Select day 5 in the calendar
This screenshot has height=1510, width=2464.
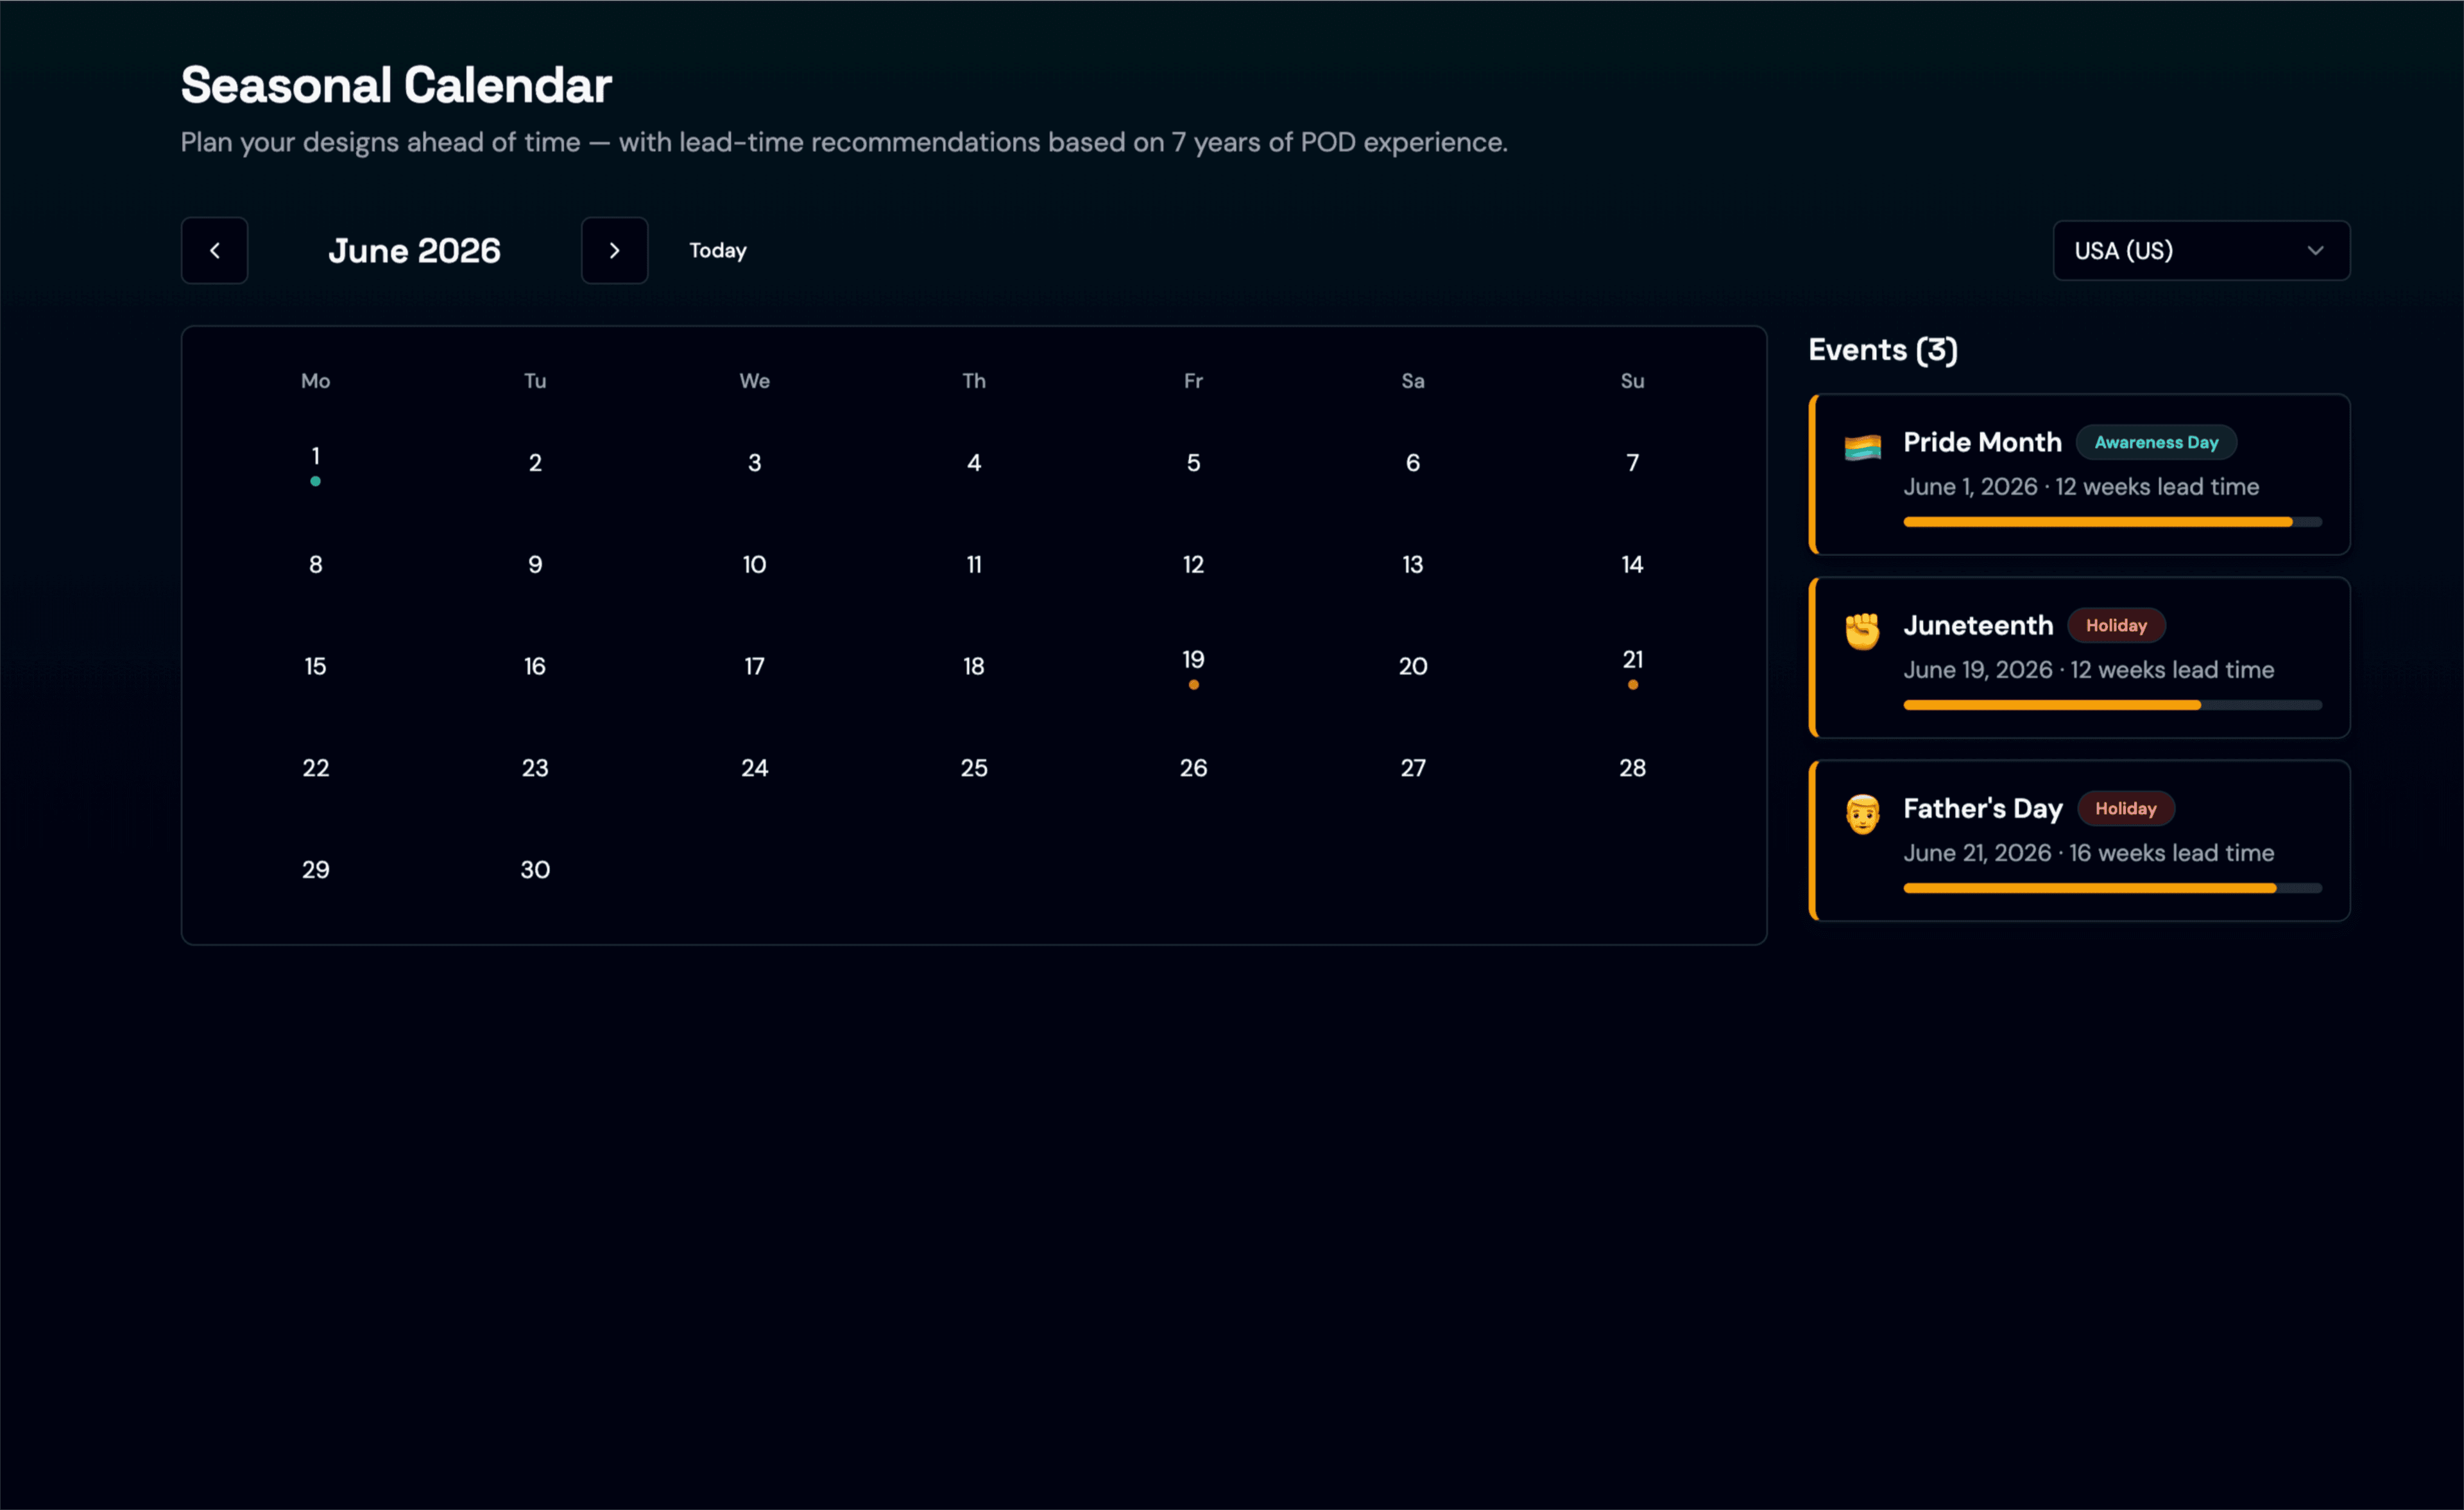tap(1193, 462)
